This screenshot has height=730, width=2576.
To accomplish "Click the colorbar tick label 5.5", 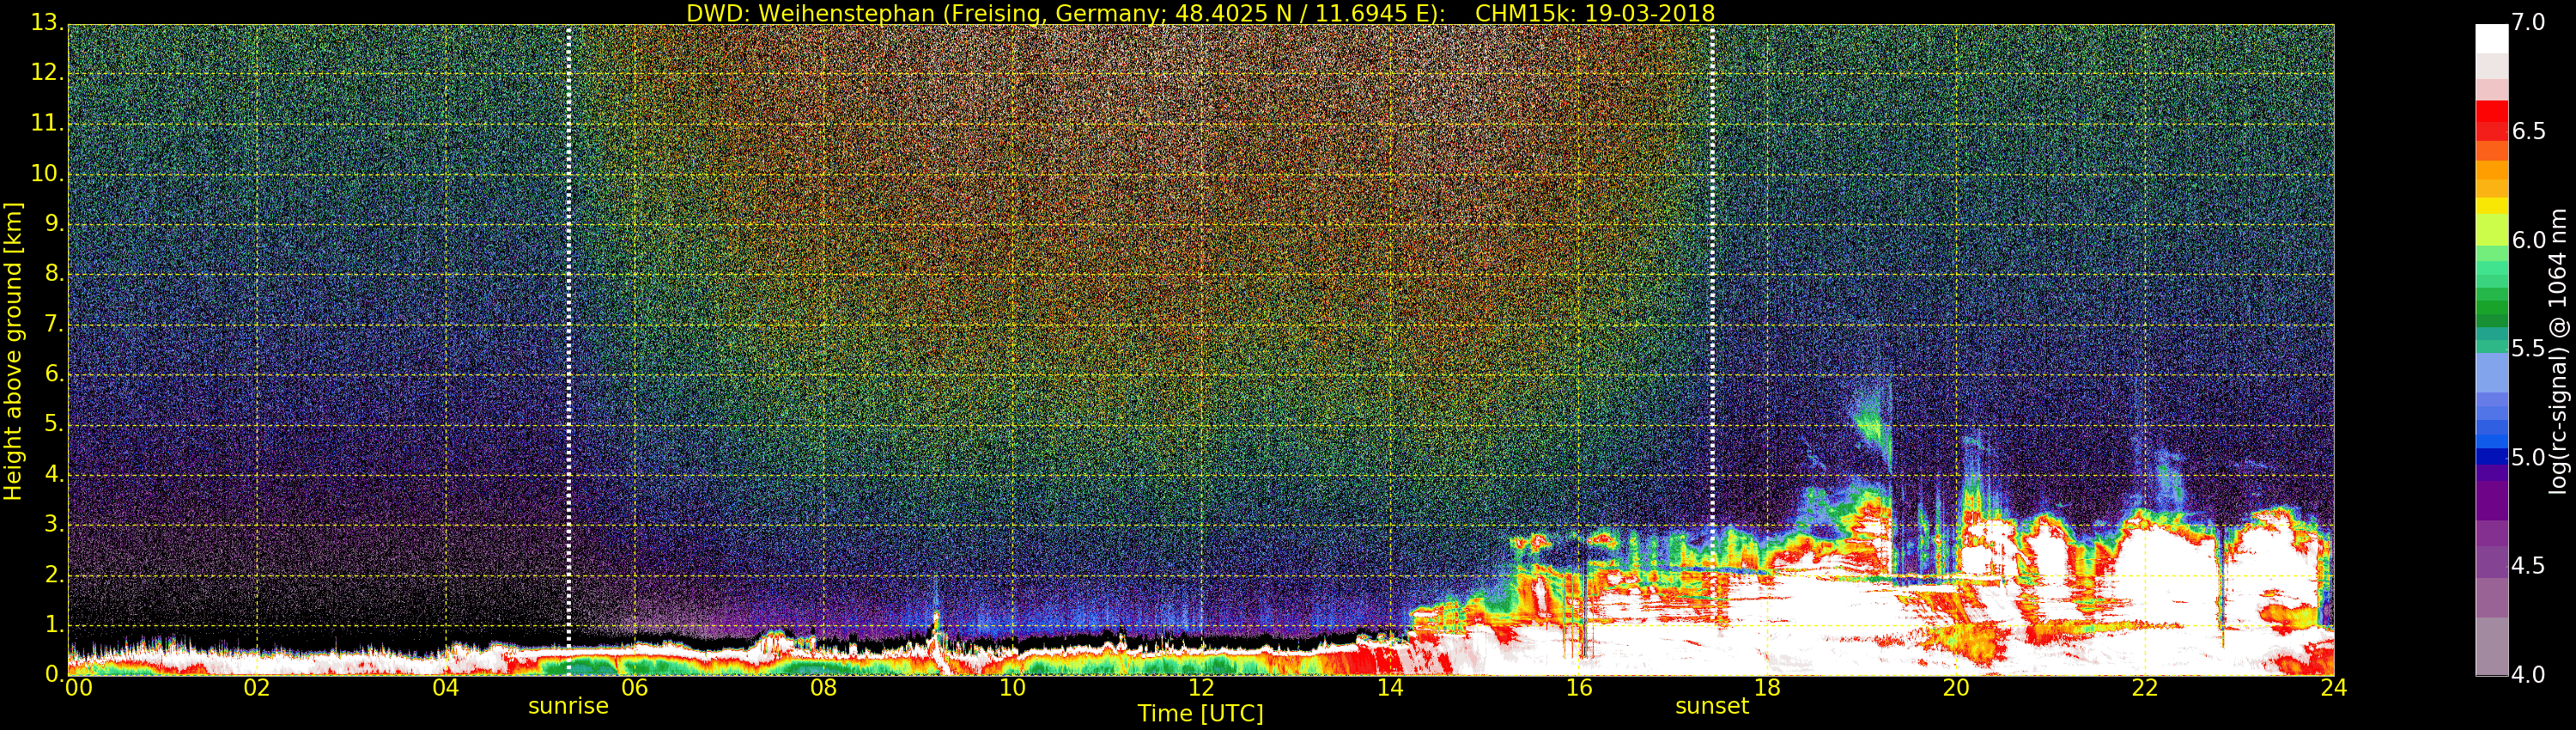I will [2528, 348].
